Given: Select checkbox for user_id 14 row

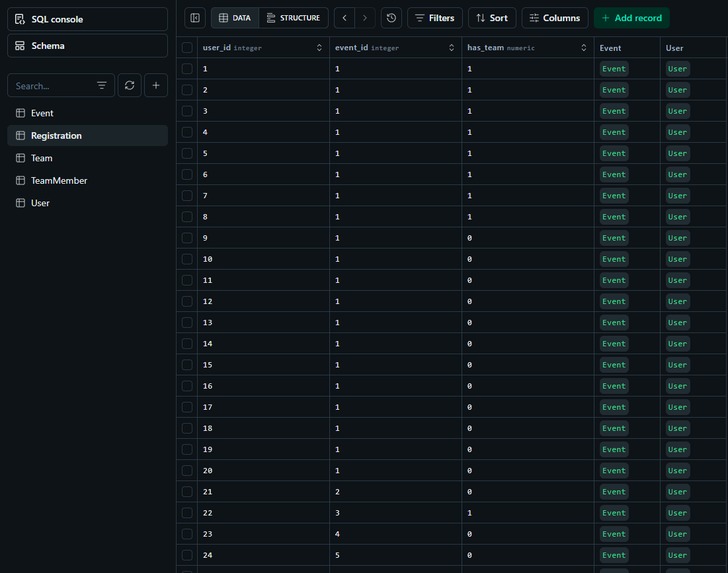Looking at the screenshot, I should coord(187,344).
